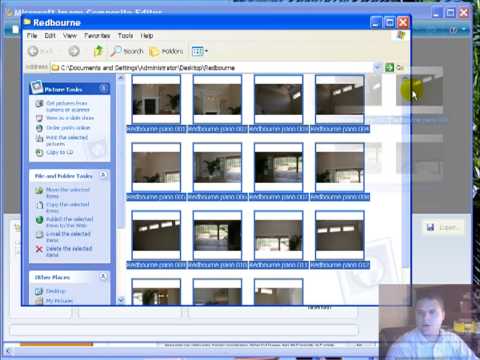Image resolution: width=480 pixels, height=360 pixels.
Task: Click Copy the selected items
Action: 68,207
